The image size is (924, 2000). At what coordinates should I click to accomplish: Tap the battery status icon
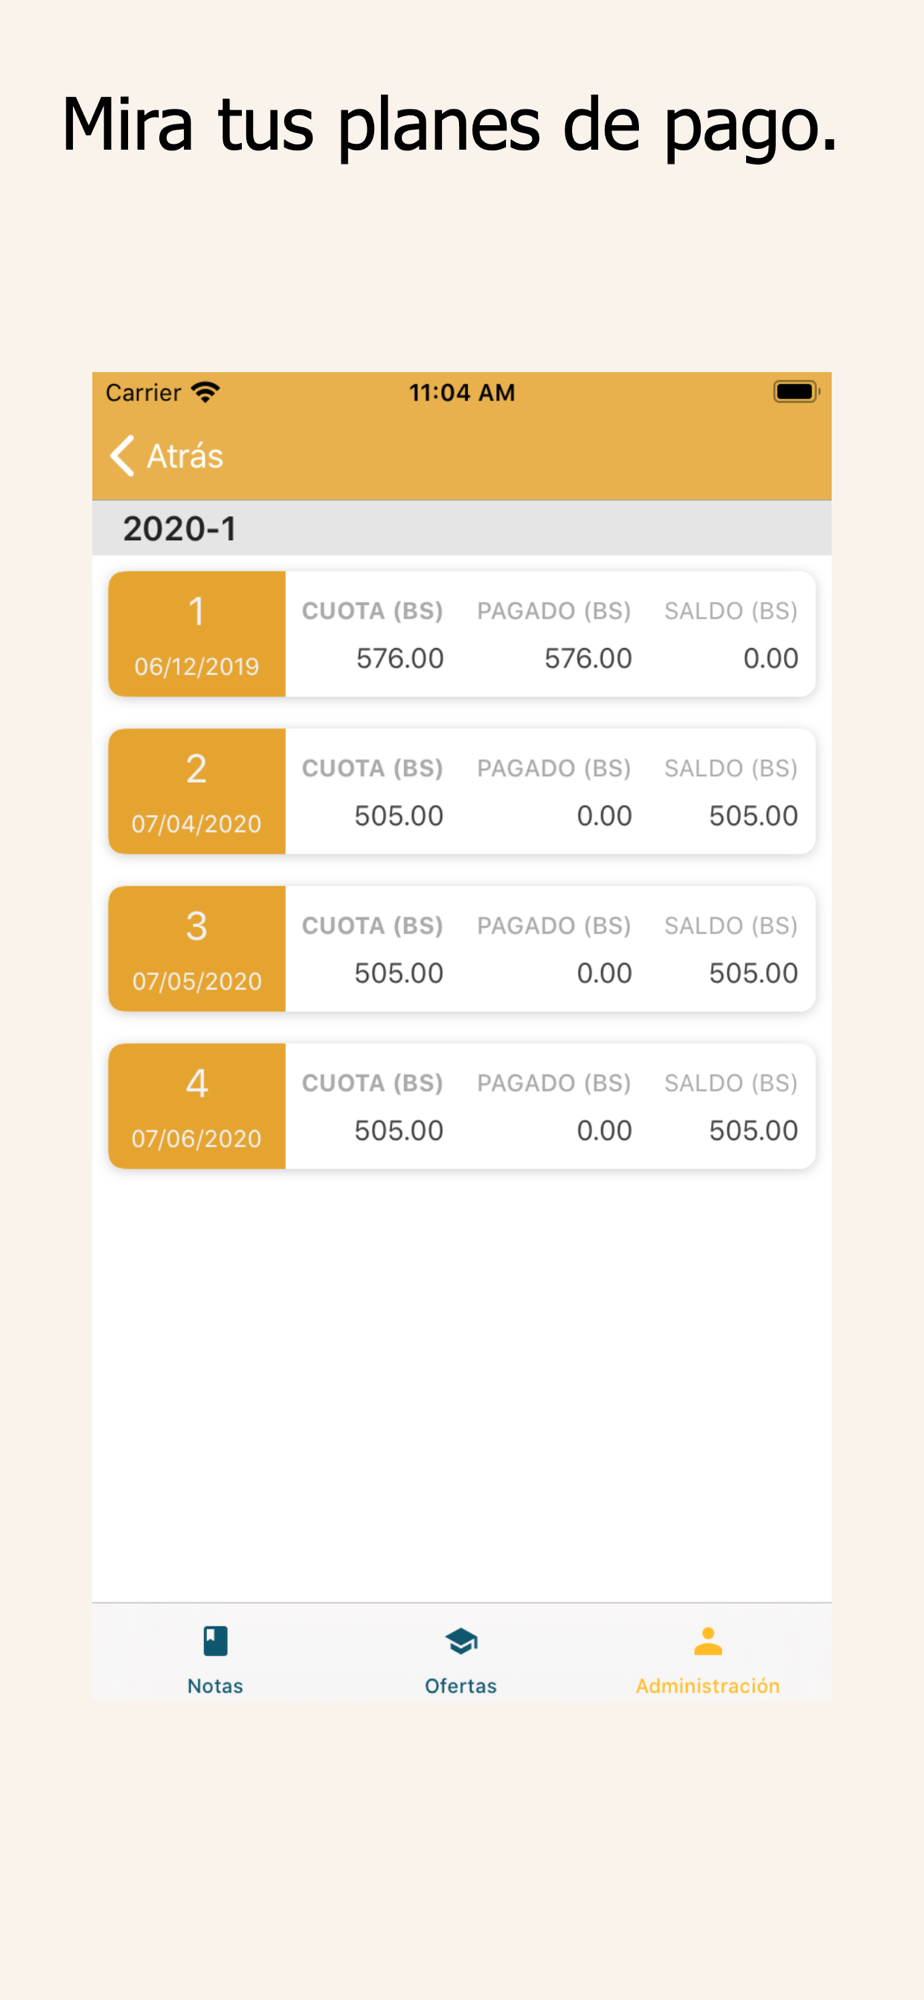pyautogui.click(x=796, y=392)
